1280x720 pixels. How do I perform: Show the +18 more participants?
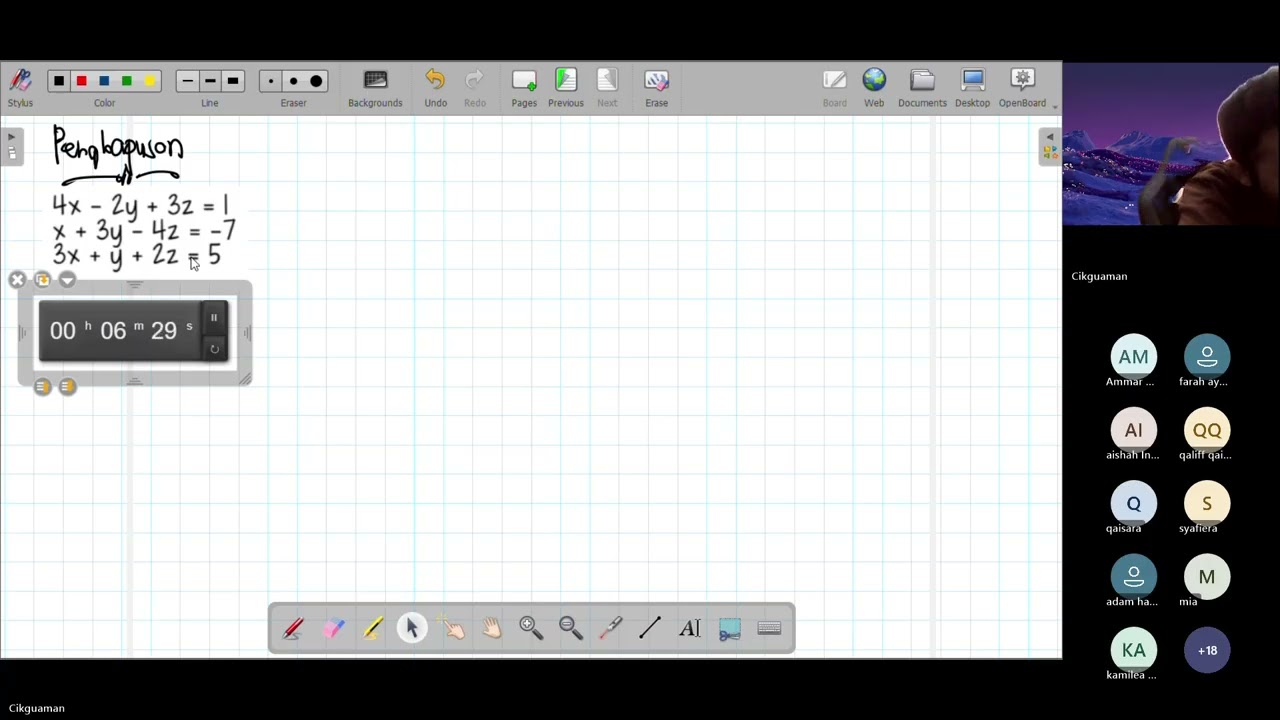1207,650
